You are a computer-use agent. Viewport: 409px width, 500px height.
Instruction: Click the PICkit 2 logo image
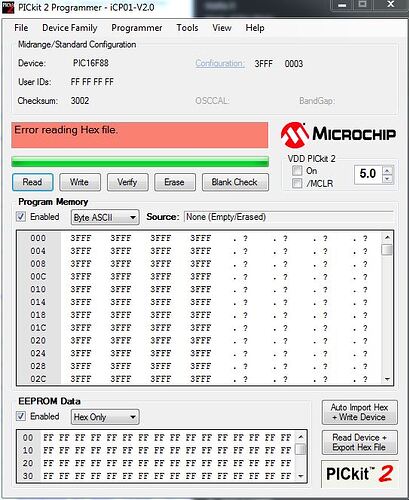[x=359, y=474]
